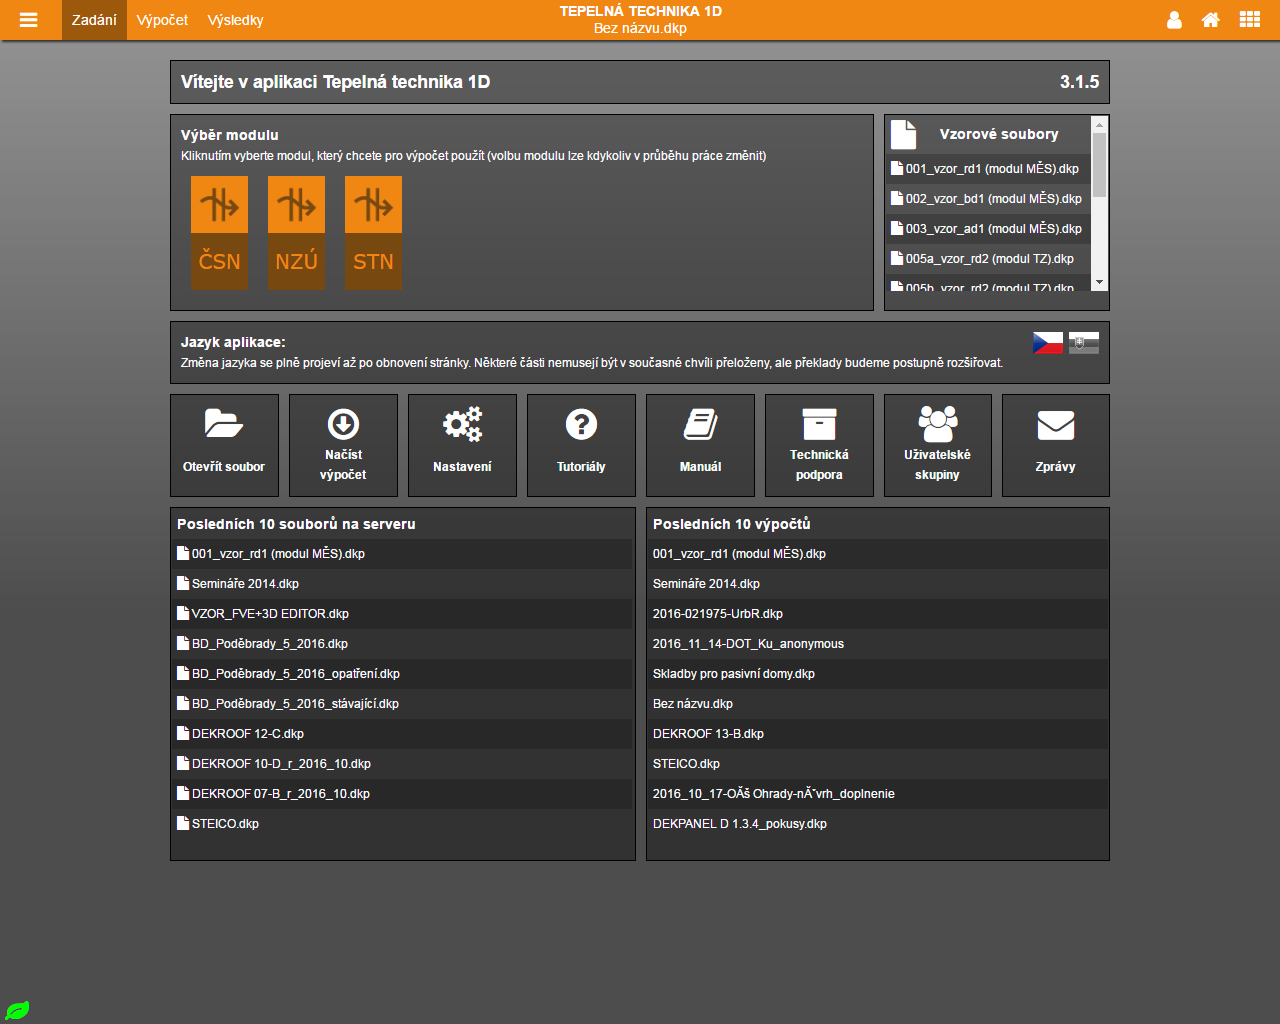Click the Otevřít soubor folder tile
This screenshot has width=1280, height=1024.
[x=224, y=445]
